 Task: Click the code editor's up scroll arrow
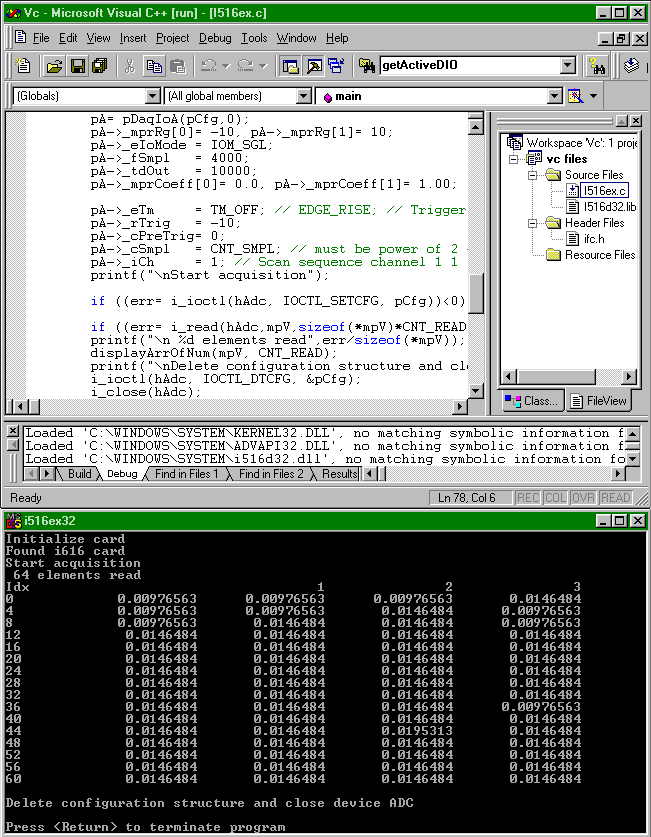pyautogui.click(x=475, y=127)
